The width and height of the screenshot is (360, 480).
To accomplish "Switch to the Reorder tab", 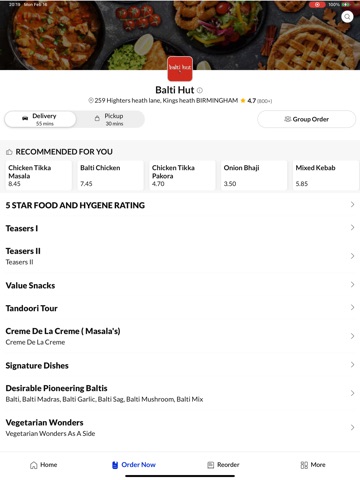I will pos(223,465).
